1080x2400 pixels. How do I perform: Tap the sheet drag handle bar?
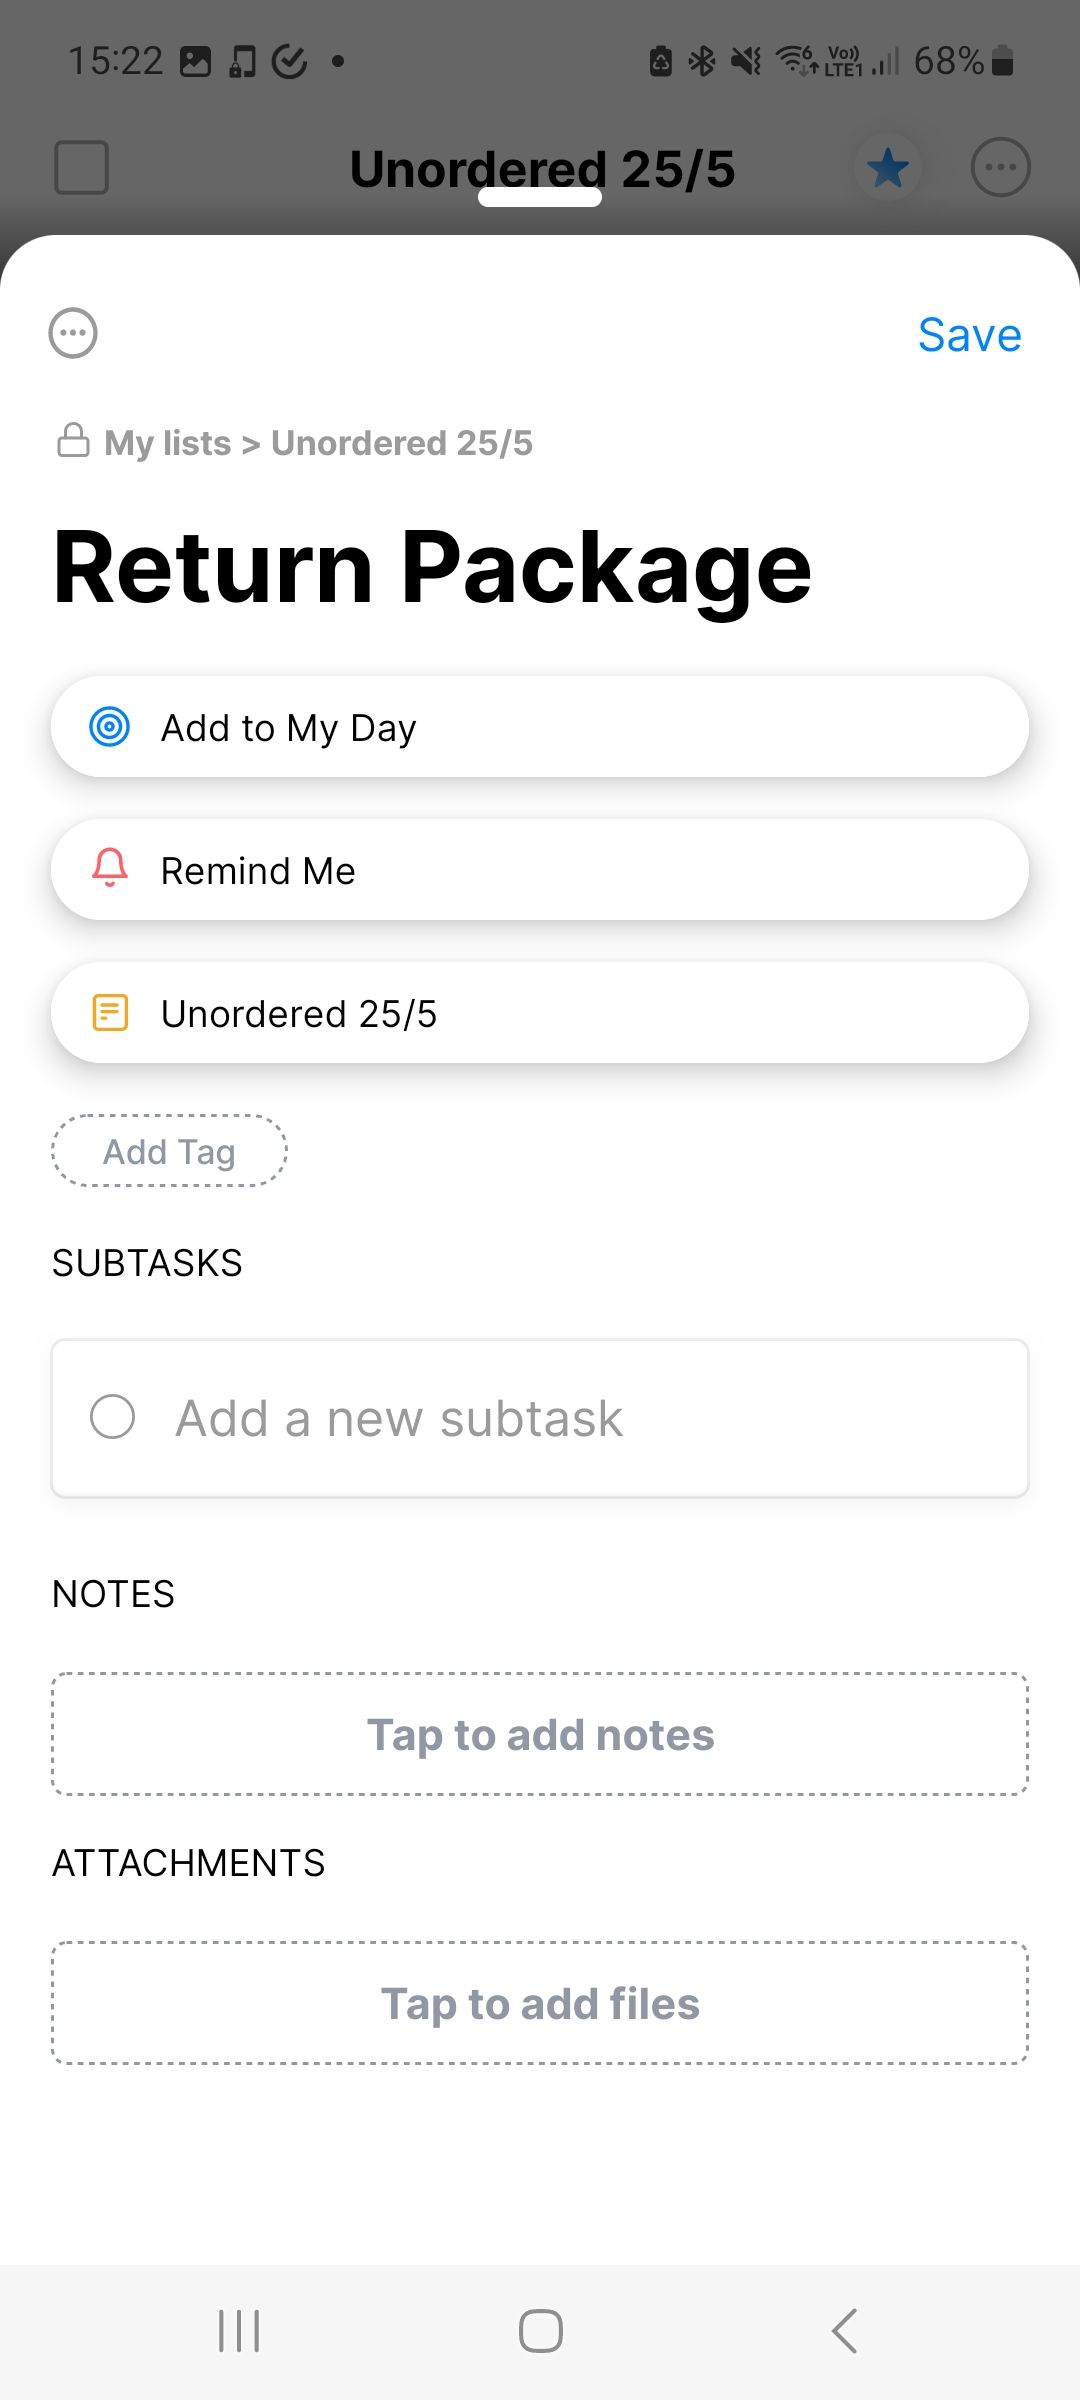tap(540, 197)
